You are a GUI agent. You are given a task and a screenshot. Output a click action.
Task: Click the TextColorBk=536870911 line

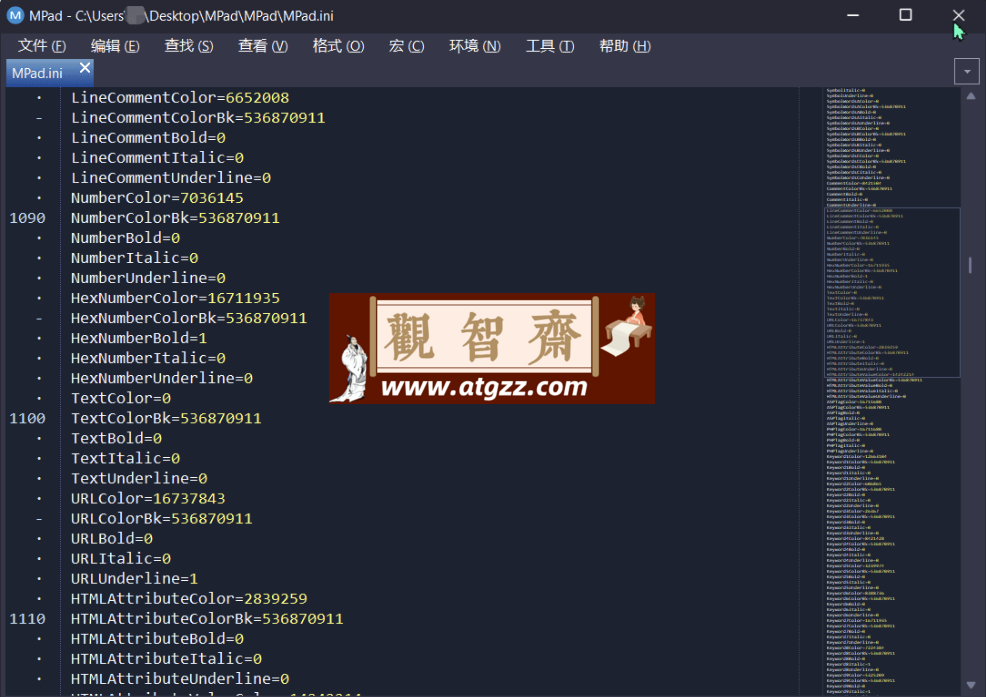[166, 418]
